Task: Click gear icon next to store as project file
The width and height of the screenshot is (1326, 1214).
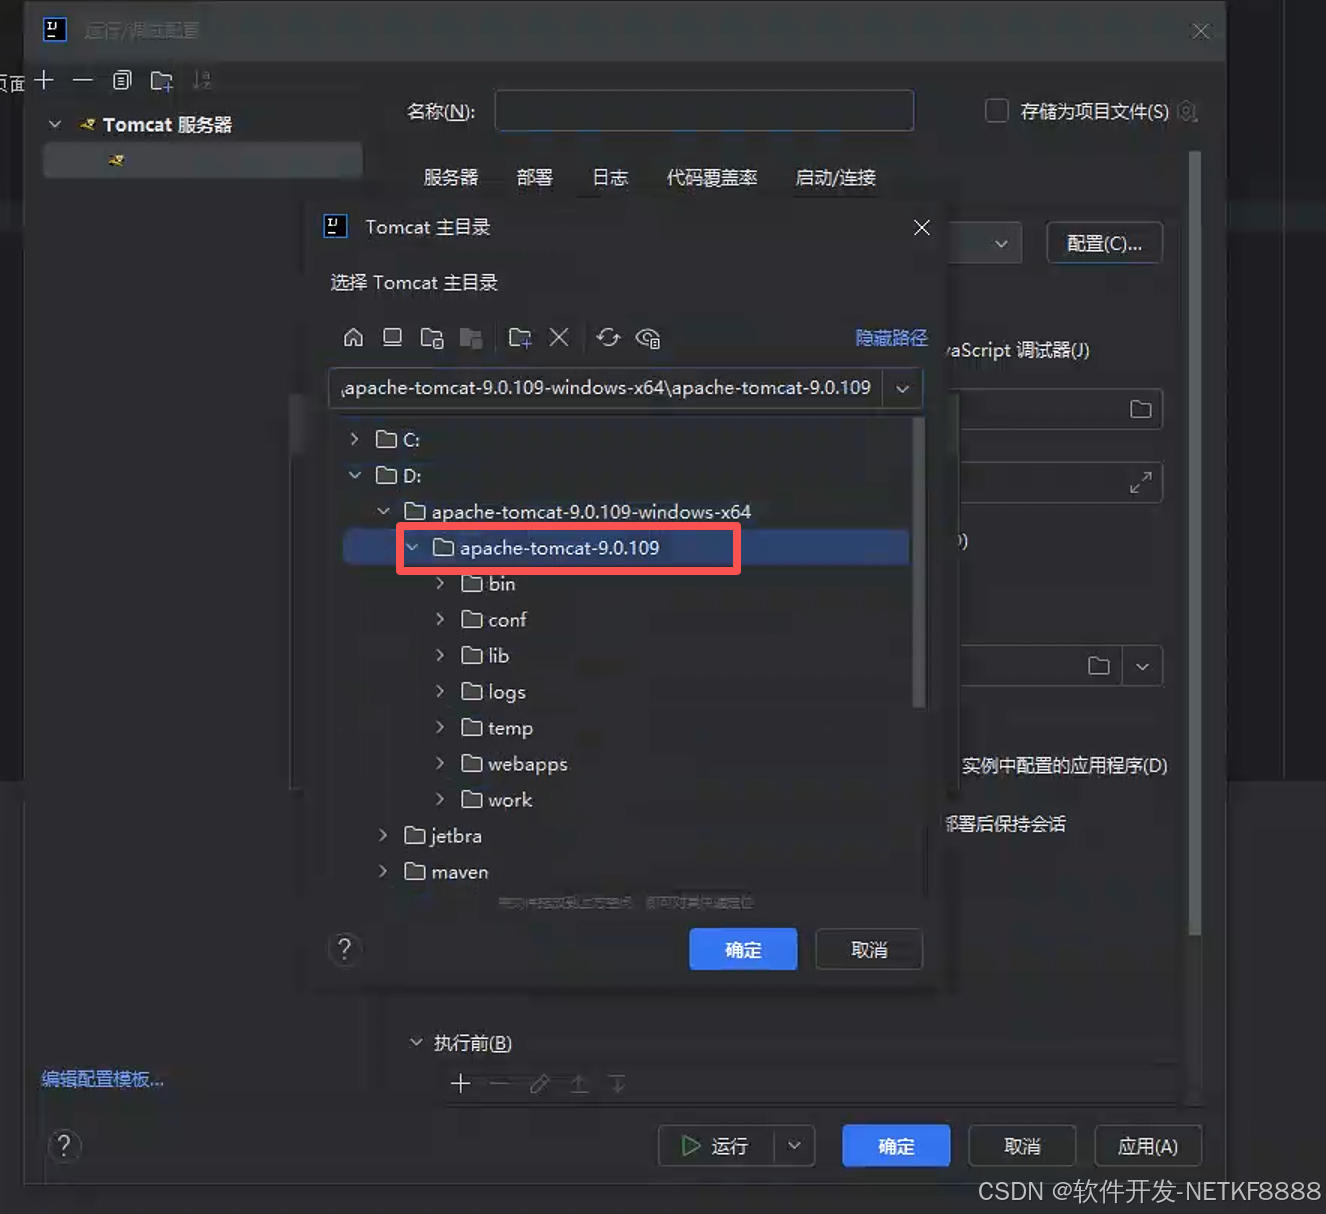Action: click(x=1187, y=111)
